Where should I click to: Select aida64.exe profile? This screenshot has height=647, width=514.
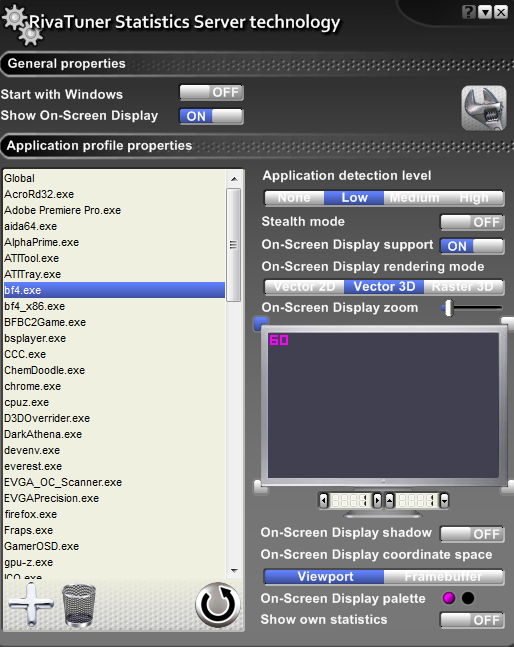114,227
